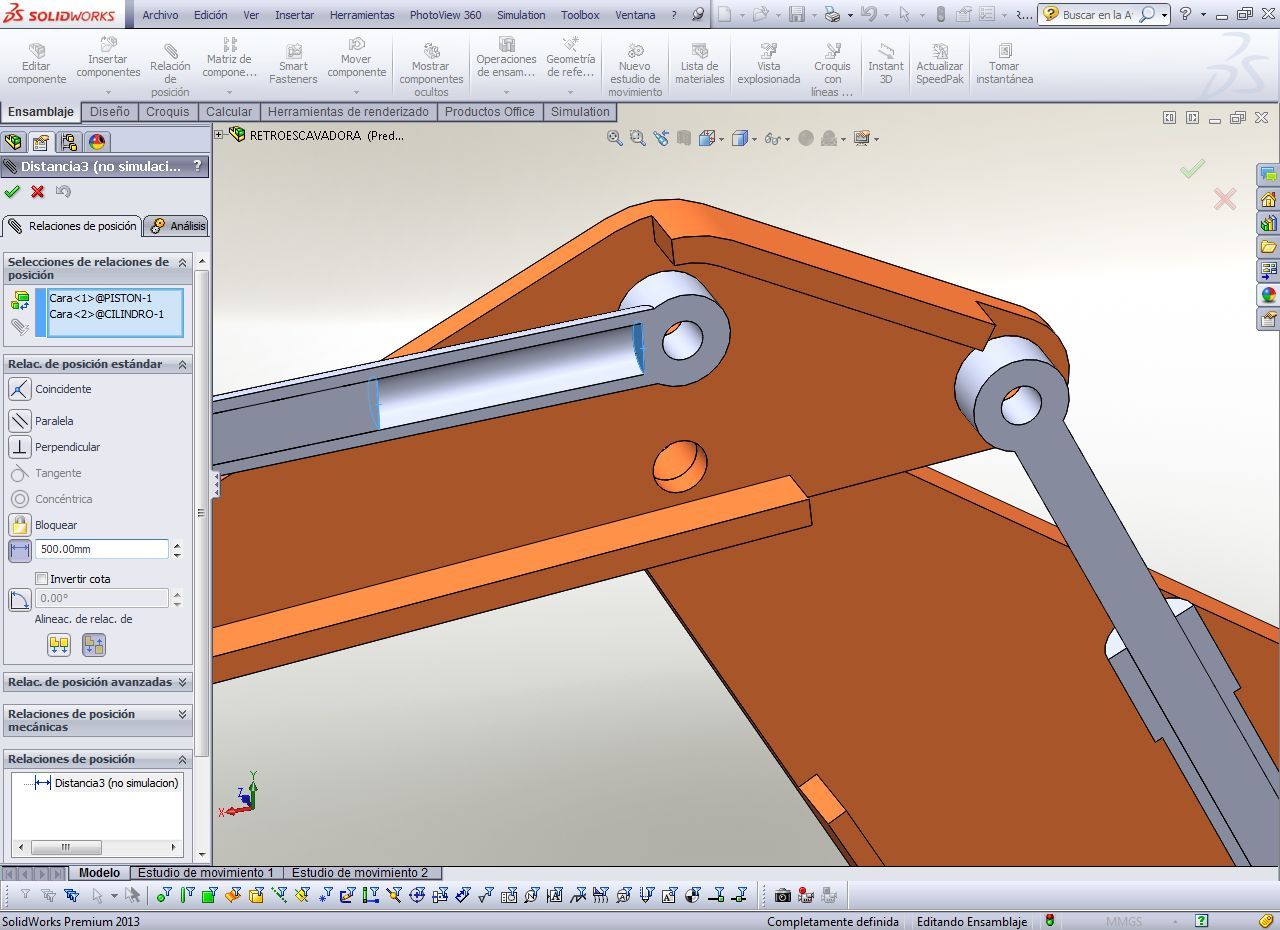Click the 500.00mm distance field
Screen dimensions: 1280x930
click(102, 549)
